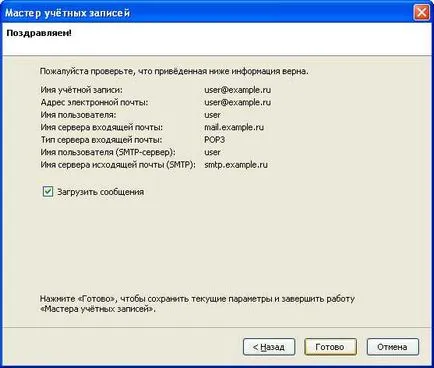This screenshot has width=434, height=368.
Task: Click the Готово button to finish
Action: coord(330,347)
